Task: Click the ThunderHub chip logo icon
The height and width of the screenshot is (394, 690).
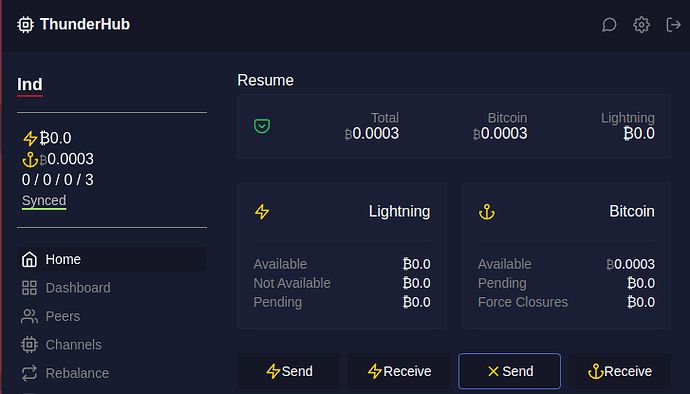Action: pyautogui.click(x=25, y=25)
